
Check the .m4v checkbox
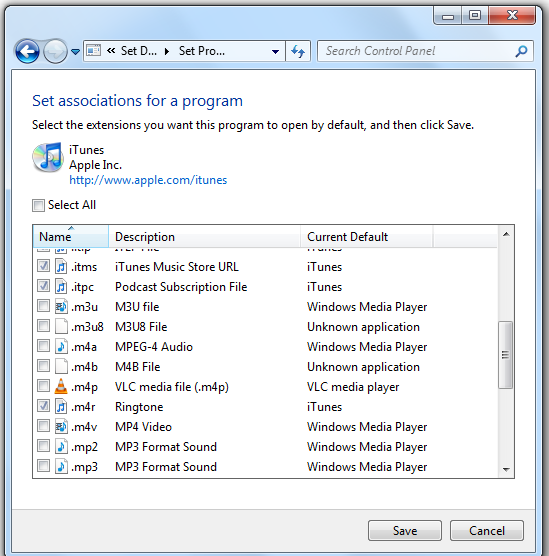[43, 426]
